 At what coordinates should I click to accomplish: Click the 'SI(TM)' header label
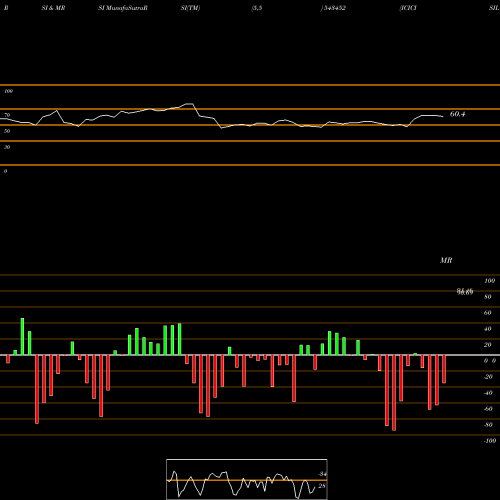(x=190, y=8)
